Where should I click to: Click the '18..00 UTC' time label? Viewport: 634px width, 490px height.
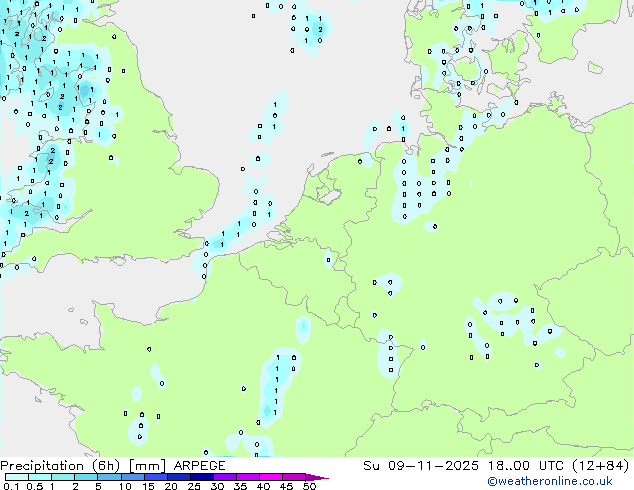(525, 466)
